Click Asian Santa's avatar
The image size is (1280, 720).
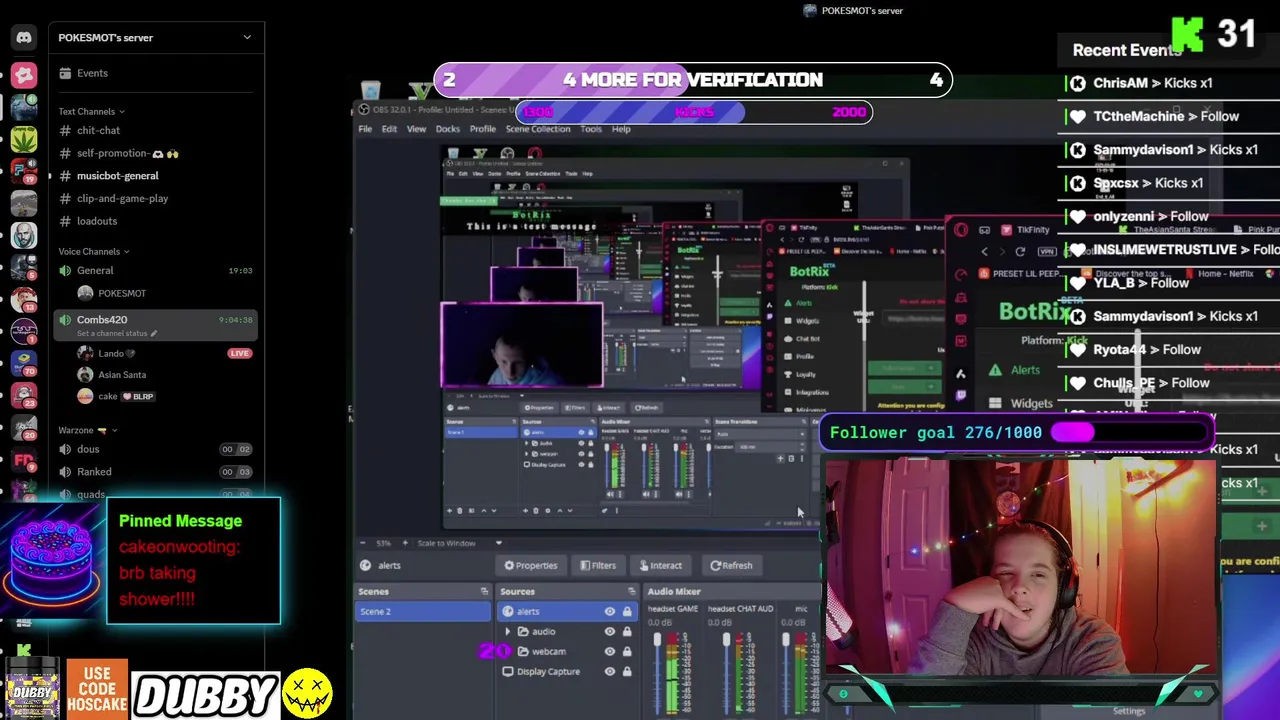coord(85,375)
